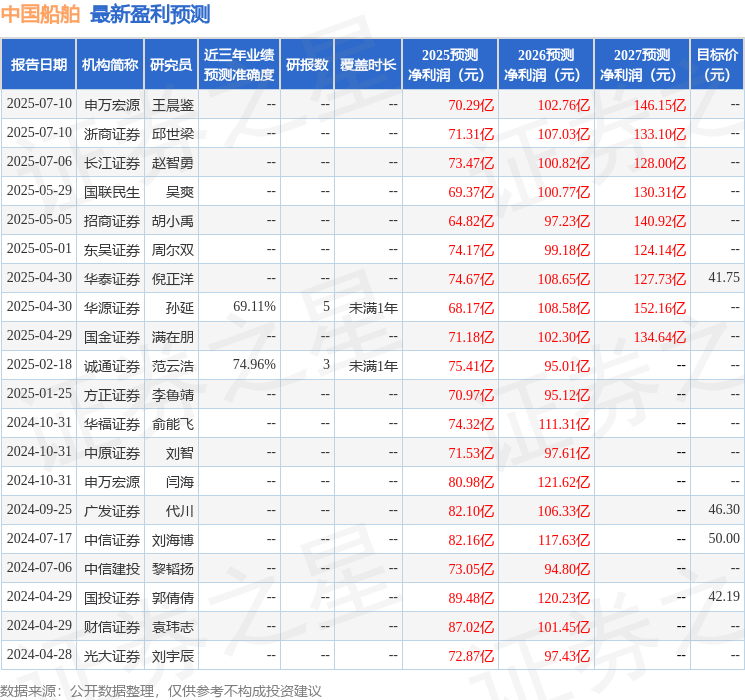Image resolution: width=745 pixels, height=700 pixels.
Task: Click target price 41.75
Action: [724, 277]
